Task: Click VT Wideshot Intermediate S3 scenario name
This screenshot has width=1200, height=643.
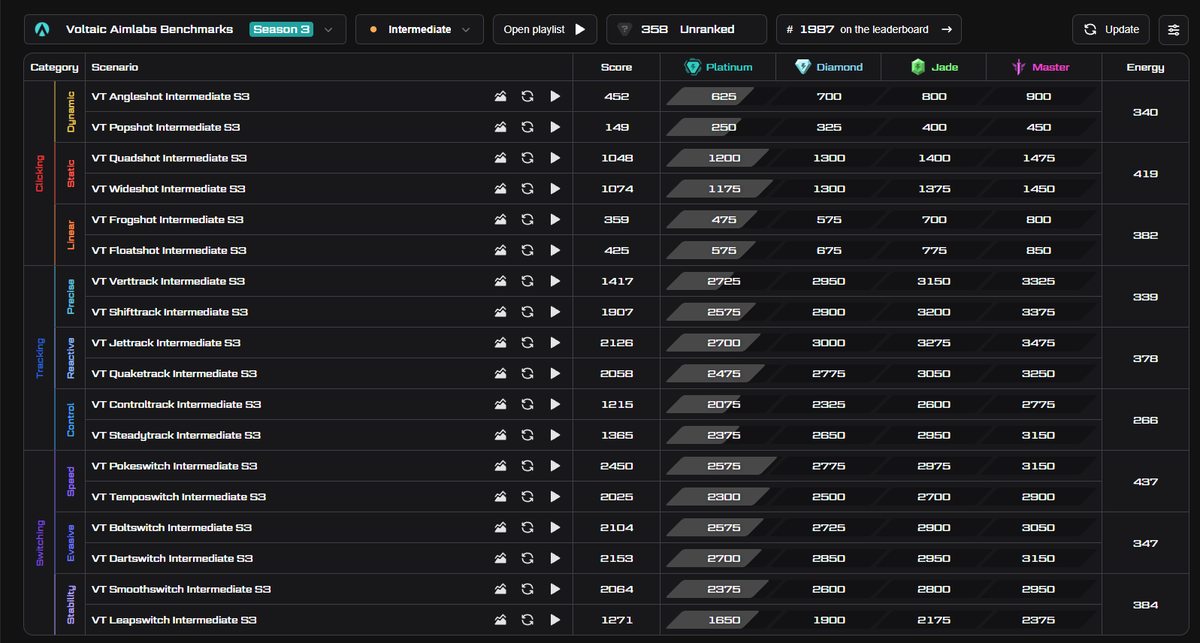Action: tap(168, 189)
